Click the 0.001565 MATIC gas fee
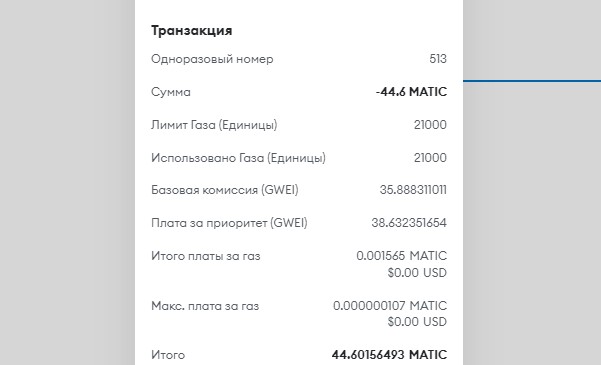 coord(402,256)
